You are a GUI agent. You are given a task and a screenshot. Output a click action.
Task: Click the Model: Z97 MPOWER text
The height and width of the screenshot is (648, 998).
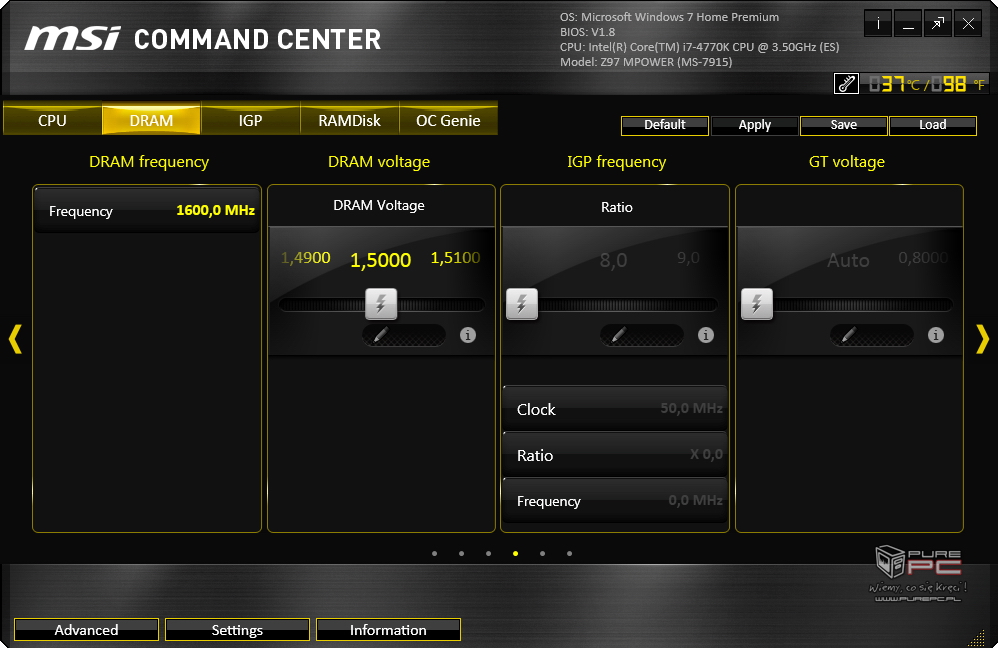coord(646,62)
